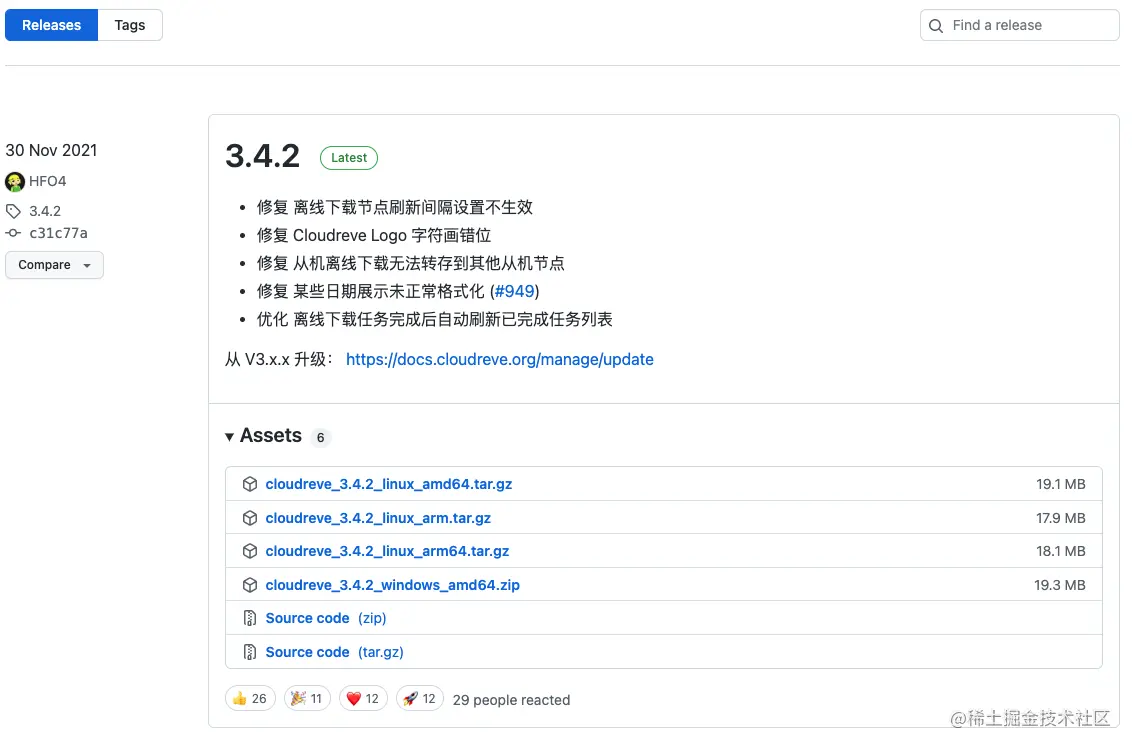Collapse the Assets section

[264, 436]
